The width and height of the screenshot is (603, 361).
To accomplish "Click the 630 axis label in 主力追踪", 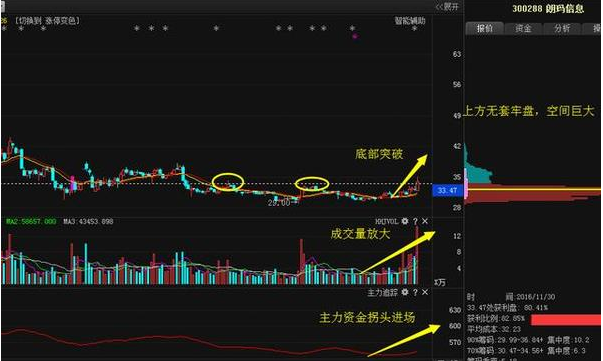I will pos(455,309).
